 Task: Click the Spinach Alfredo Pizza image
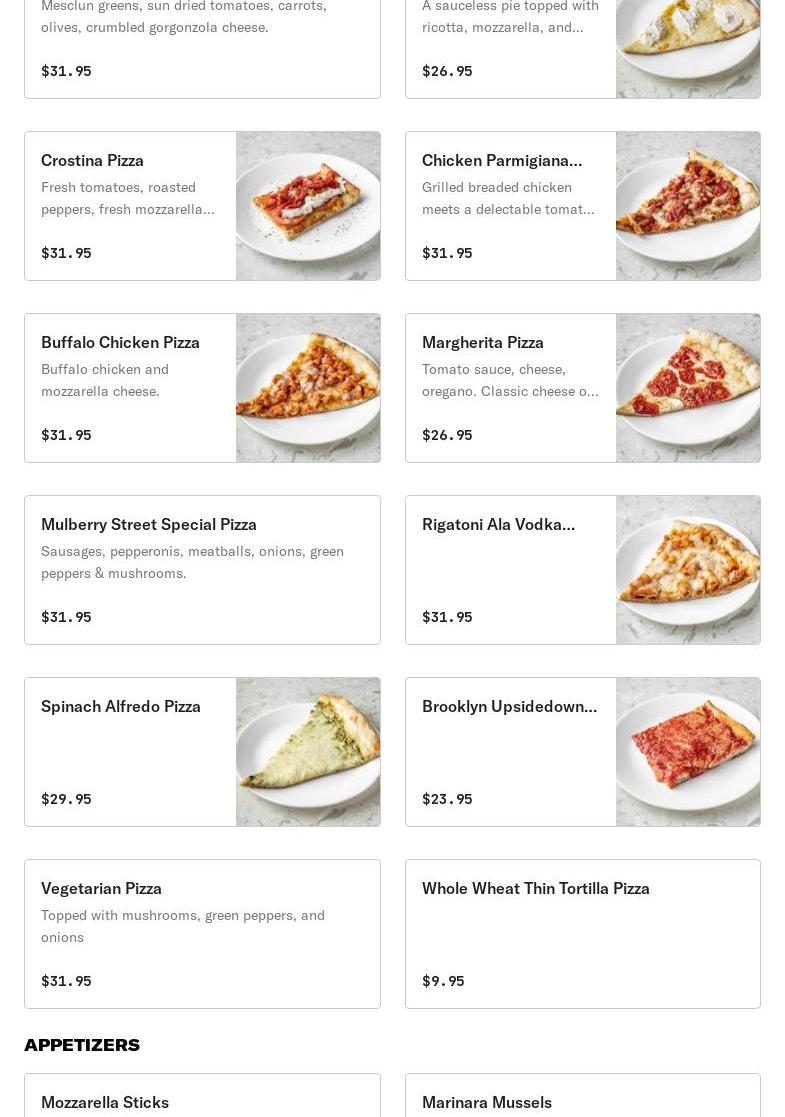pos(308,752)
